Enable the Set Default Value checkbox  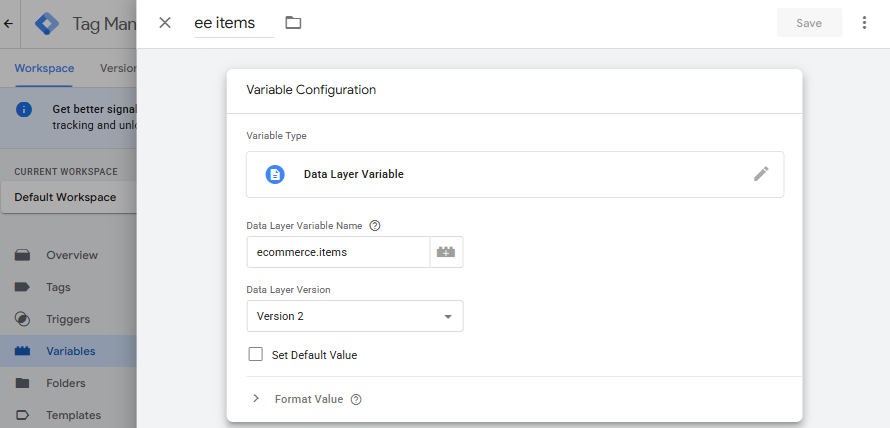click(x=255, y=354)
